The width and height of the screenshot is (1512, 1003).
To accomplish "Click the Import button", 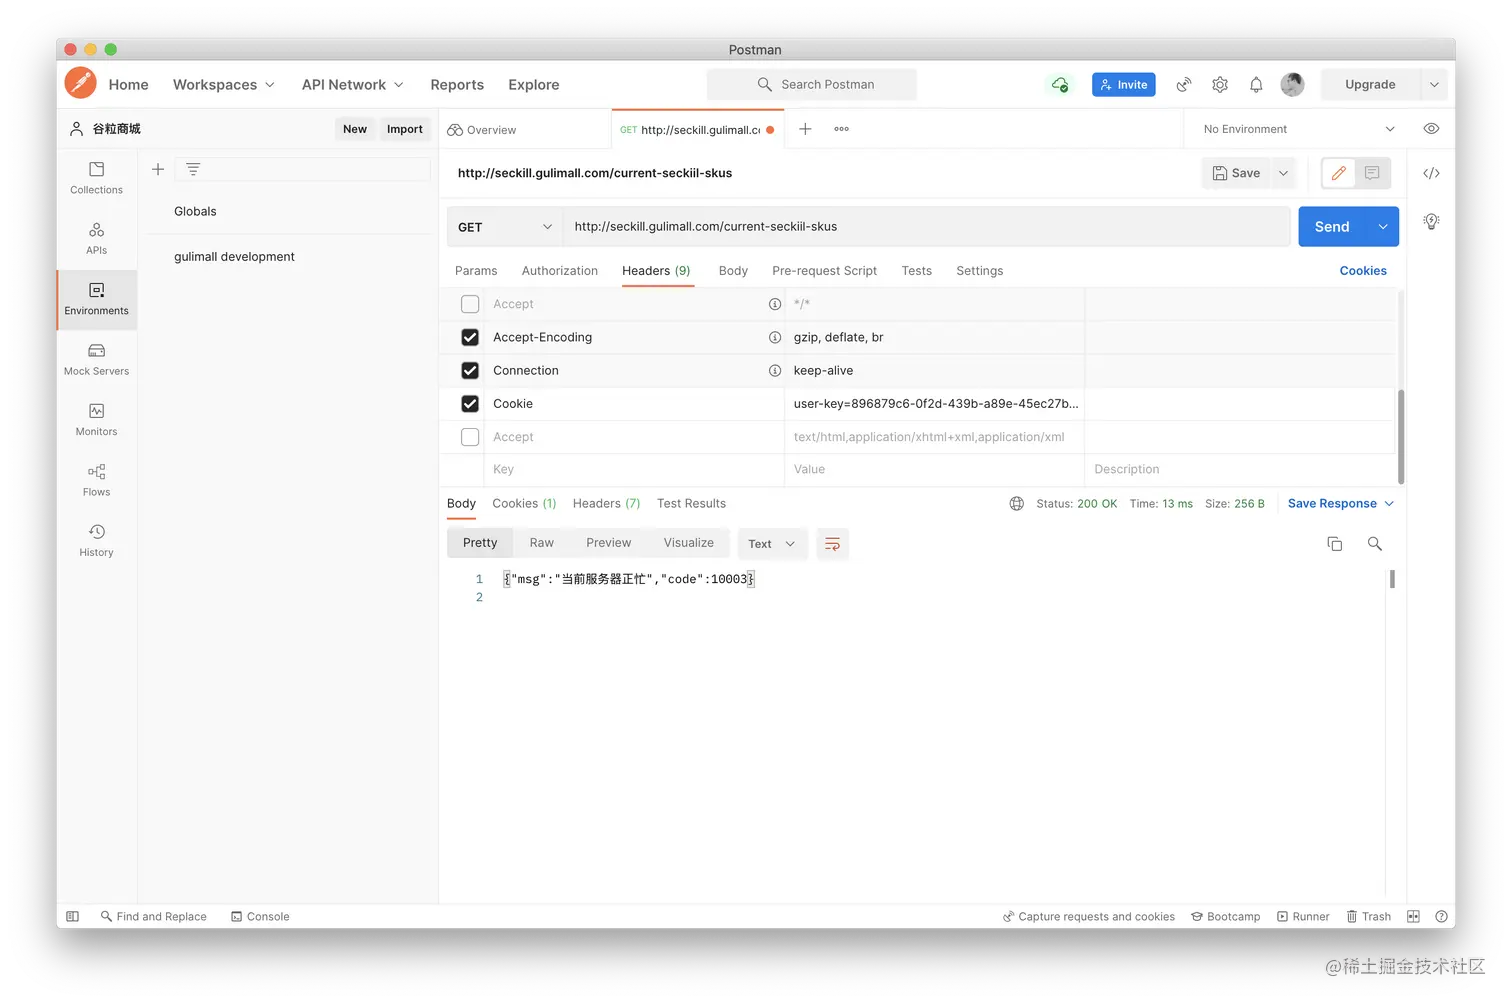I will [x=405, y=129].
